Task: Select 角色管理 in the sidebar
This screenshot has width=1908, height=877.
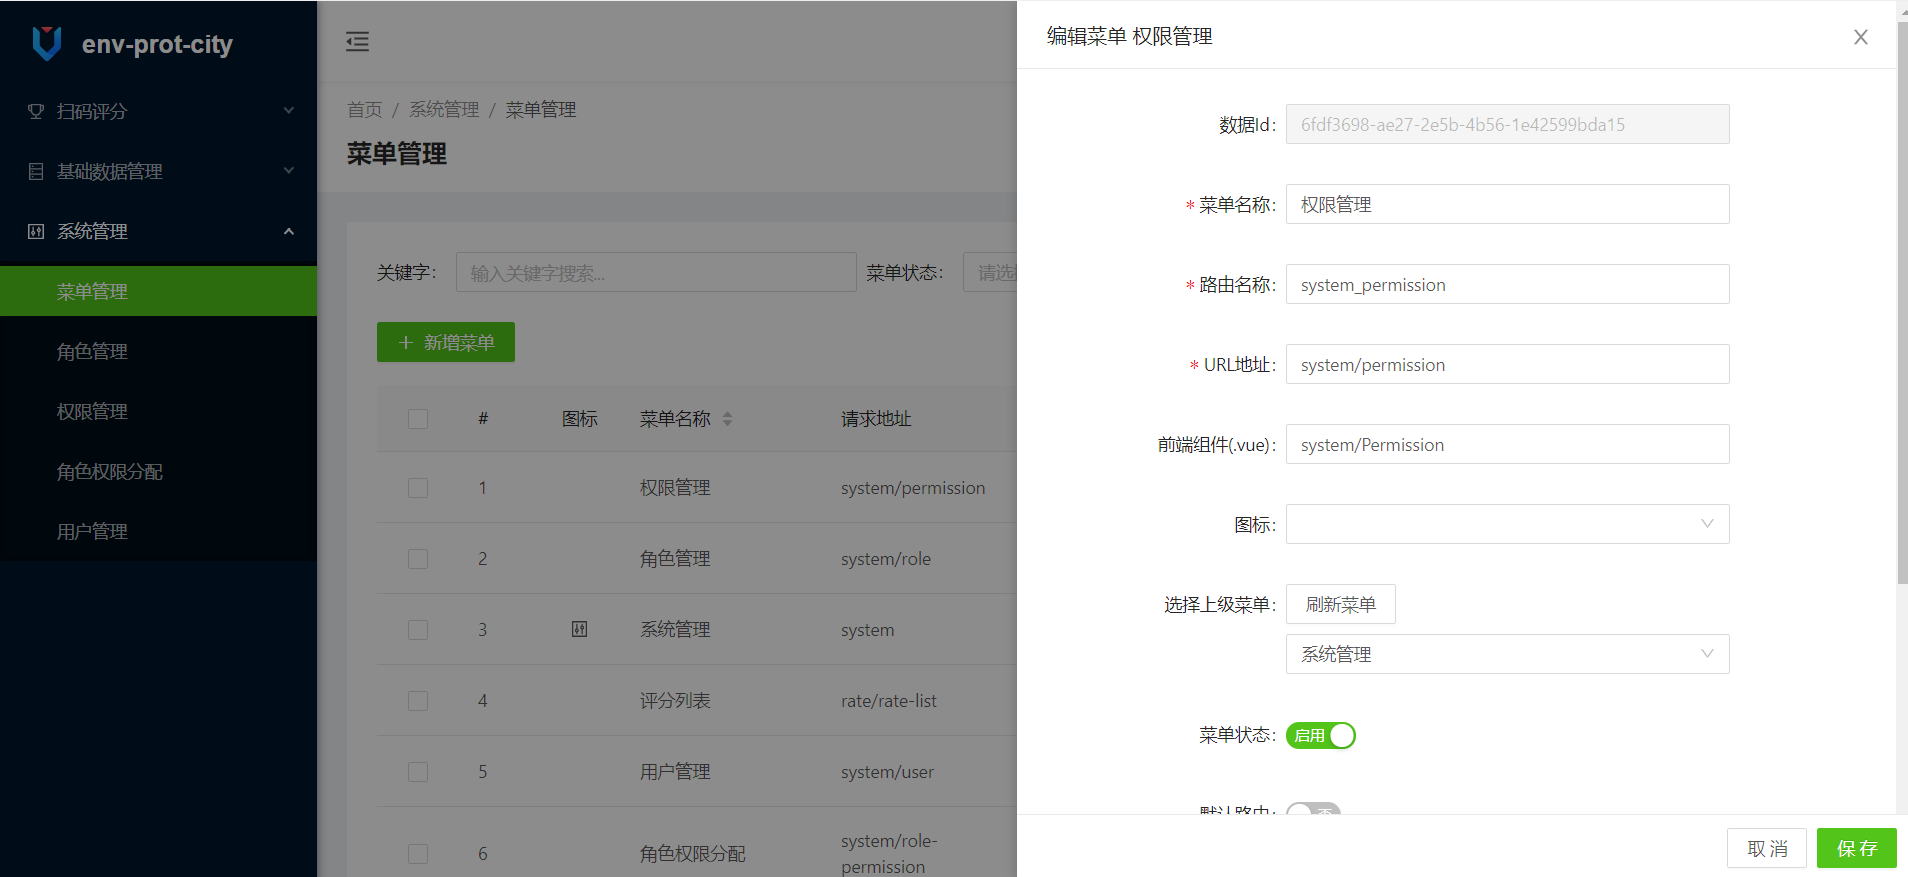Action: click(158, 351)
